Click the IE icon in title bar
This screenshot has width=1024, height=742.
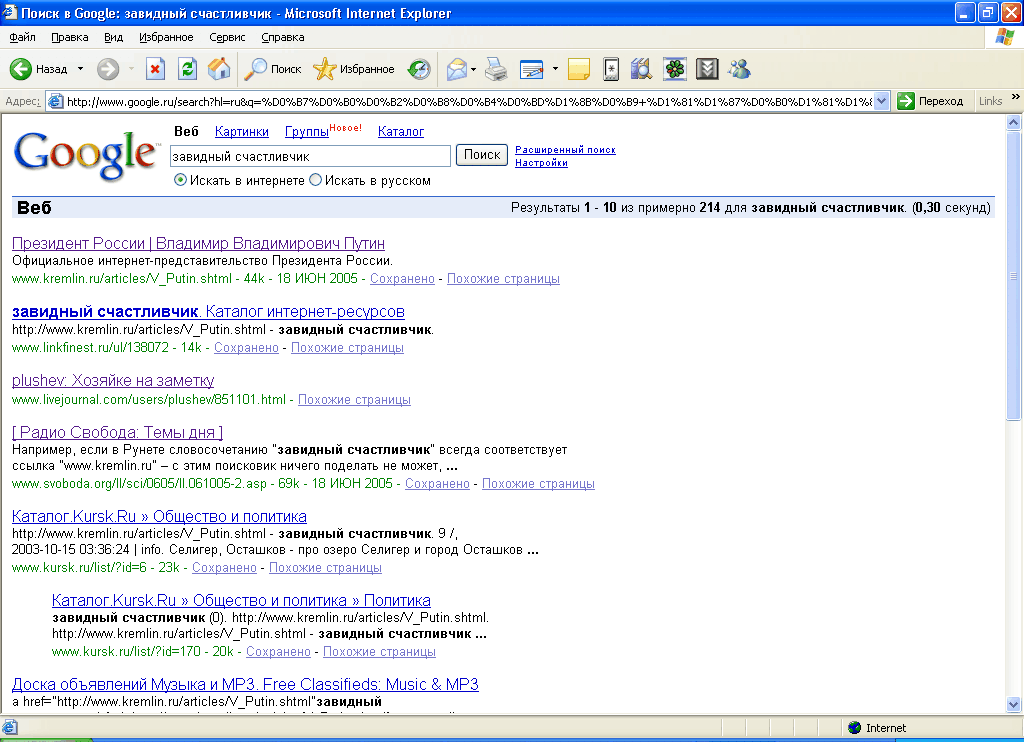pos(10,12)
